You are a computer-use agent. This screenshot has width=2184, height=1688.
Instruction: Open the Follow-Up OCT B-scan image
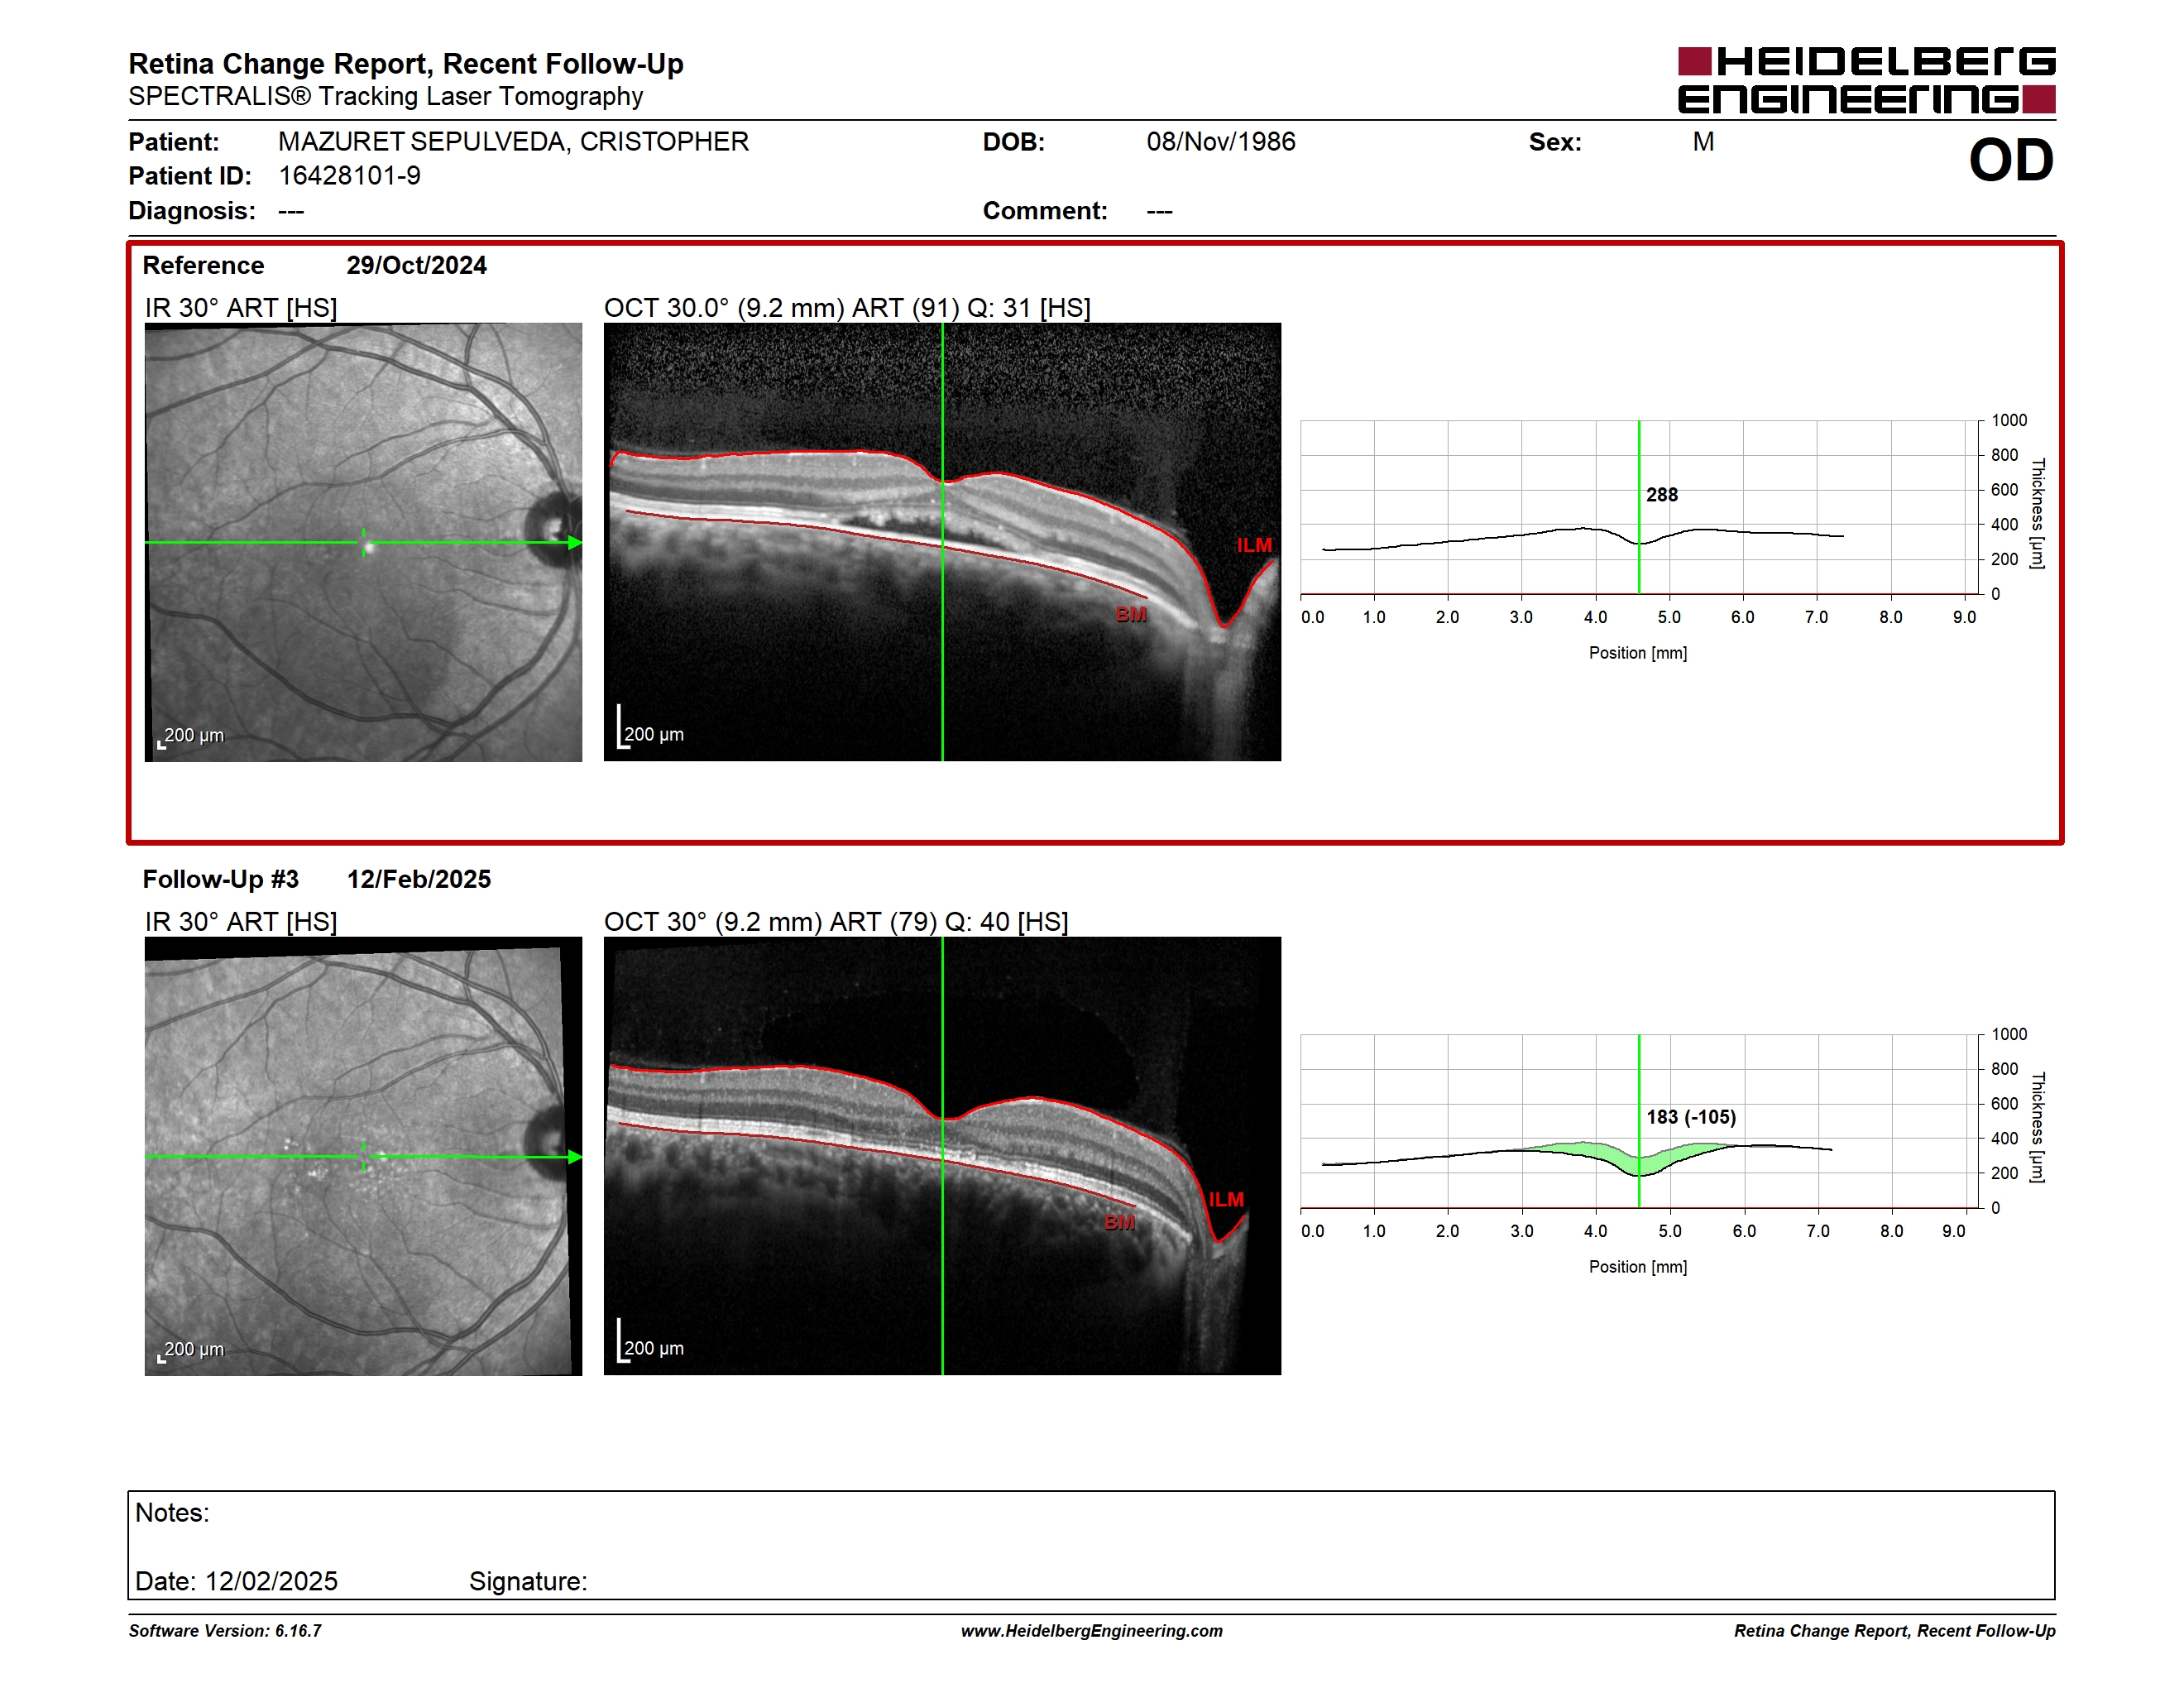click(942, 1156)
